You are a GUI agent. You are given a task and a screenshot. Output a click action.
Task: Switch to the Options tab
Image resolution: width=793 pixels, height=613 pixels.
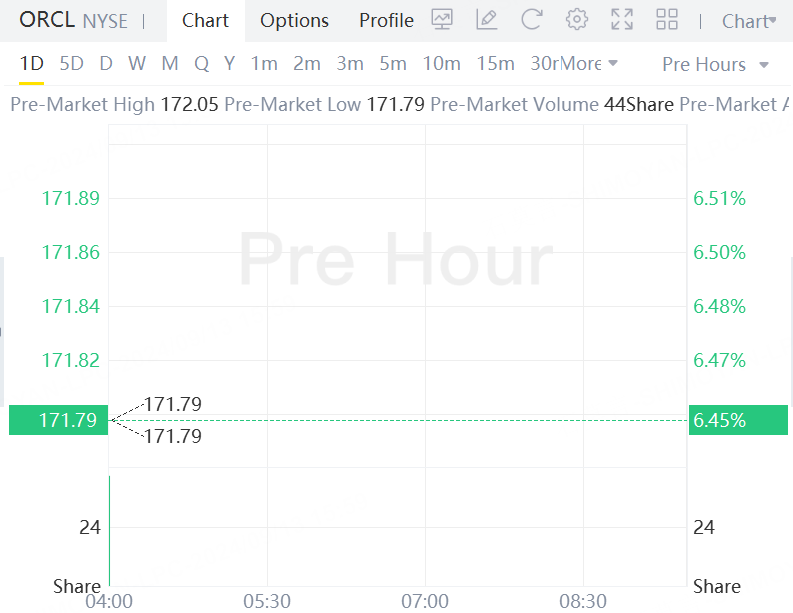click(294, 21)
